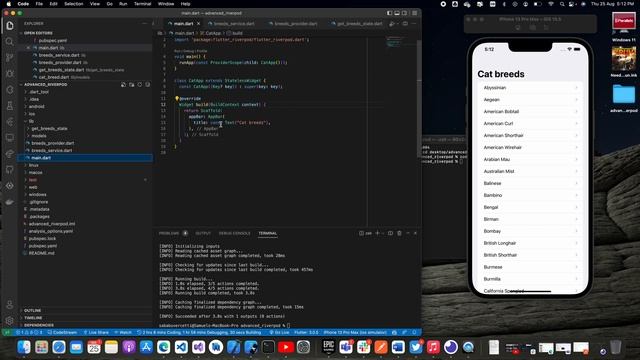Image resolution: width=640 pixels, height=360 pixels.
Task: Open Visual Studio Code from the dock
Action: click(181, 347)
